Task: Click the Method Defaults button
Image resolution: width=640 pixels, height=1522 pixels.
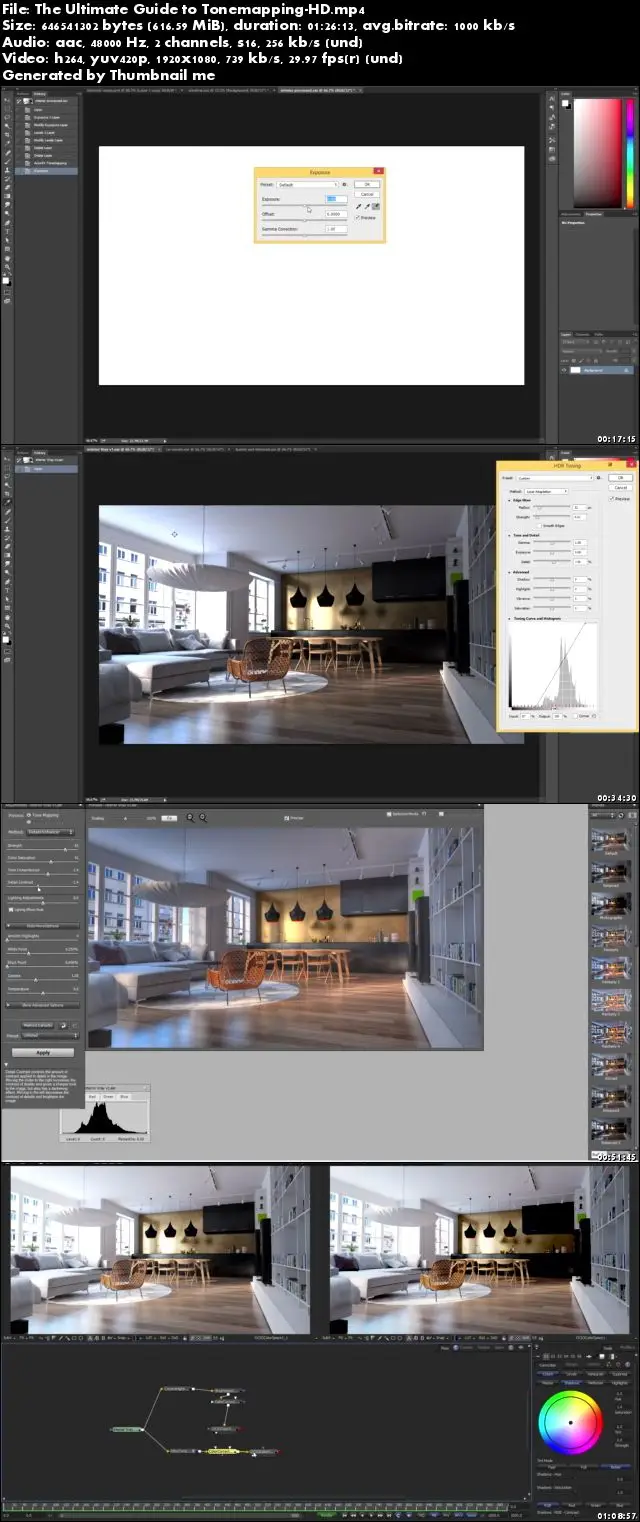Action: (38, 1026)
